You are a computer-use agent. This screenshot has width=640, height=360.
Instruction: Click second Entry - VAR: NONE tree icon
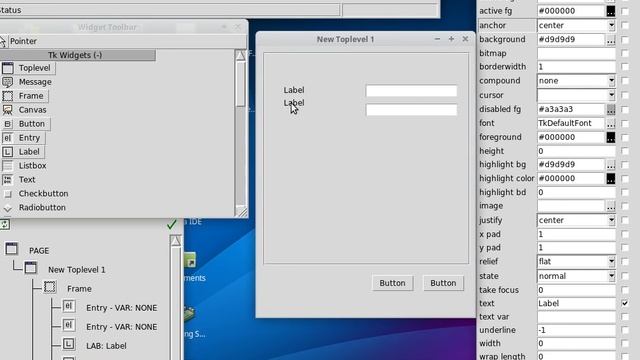pos(69,325)
